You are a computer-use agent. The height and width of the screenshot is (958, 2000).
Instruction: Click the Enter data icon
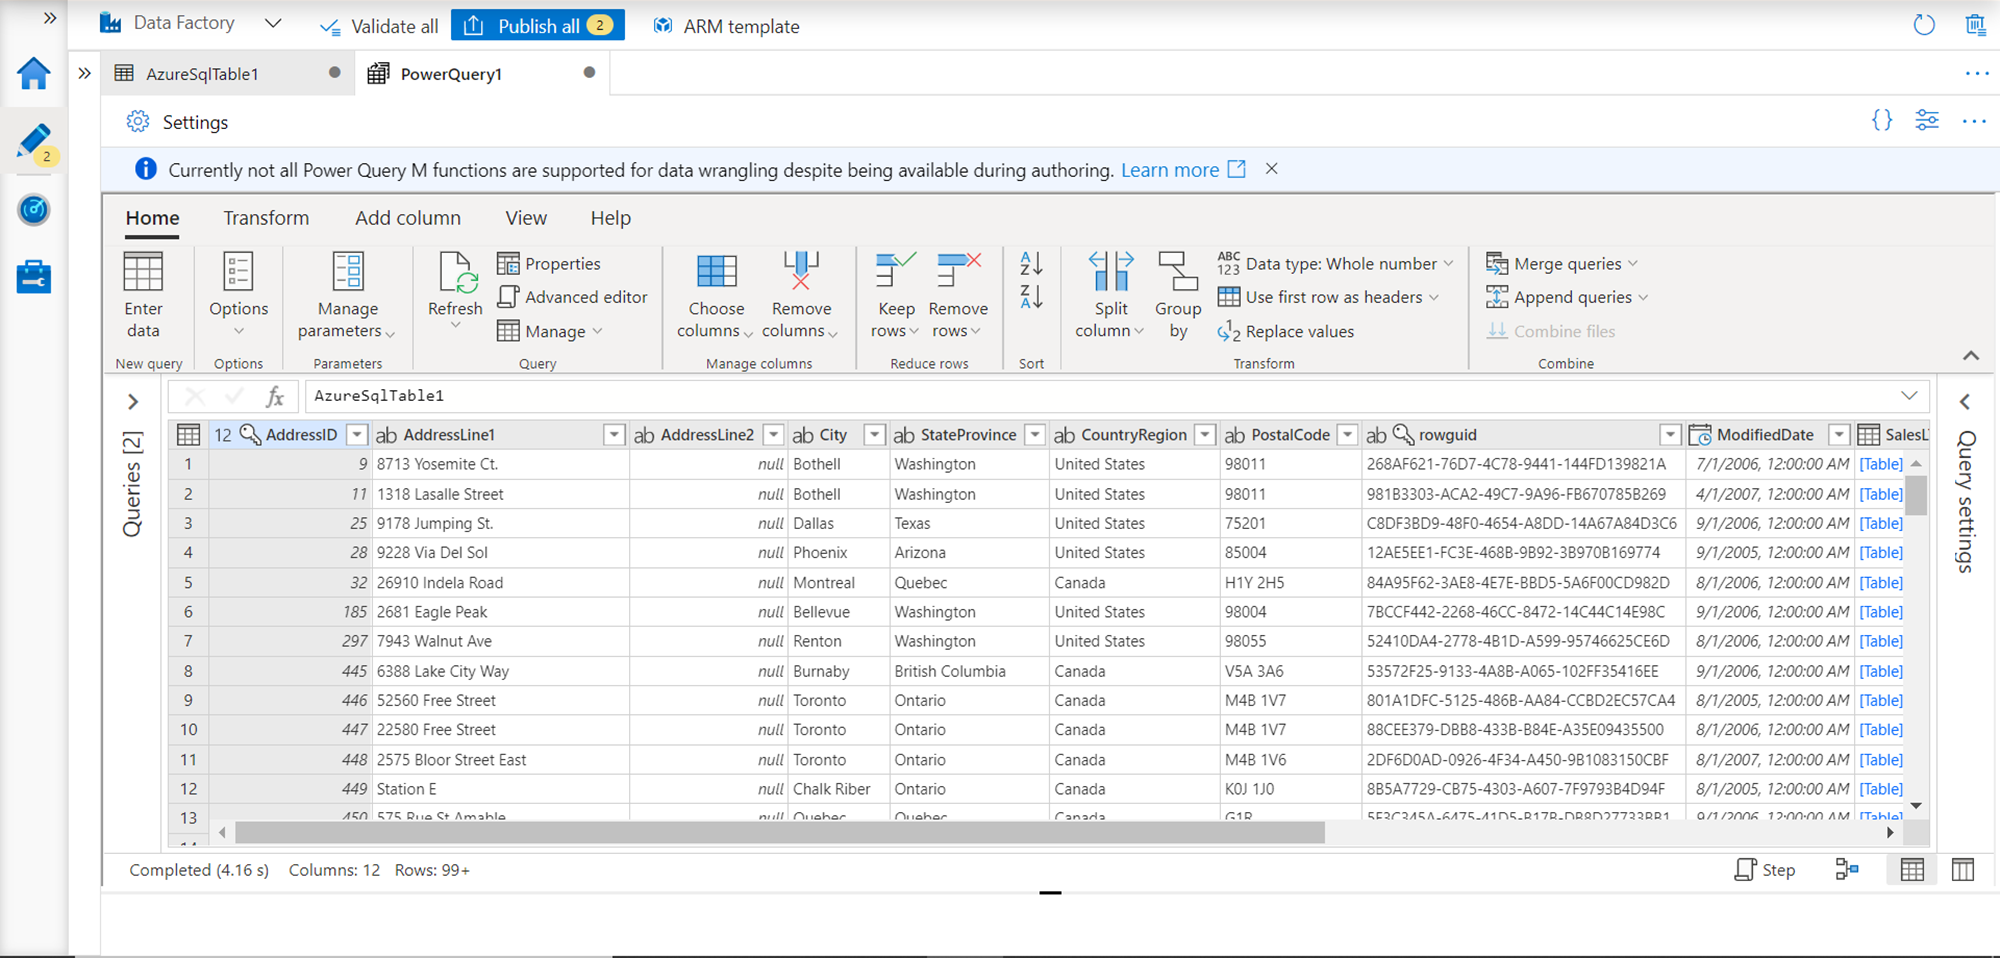point(143,272)
